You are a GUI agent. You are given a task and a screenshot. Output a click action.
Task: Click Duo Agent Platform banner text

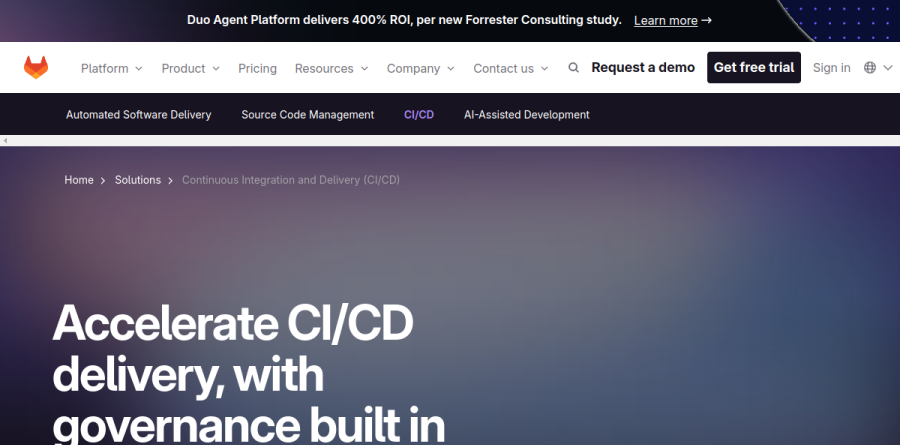(x=404, y=20)
